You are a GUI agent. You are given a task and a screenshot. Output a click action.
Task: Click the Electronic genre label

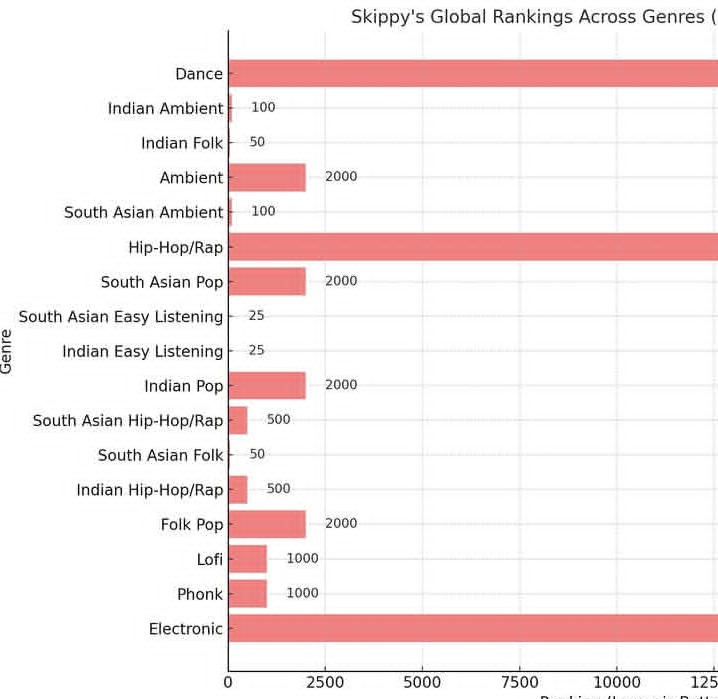[186, 629]
